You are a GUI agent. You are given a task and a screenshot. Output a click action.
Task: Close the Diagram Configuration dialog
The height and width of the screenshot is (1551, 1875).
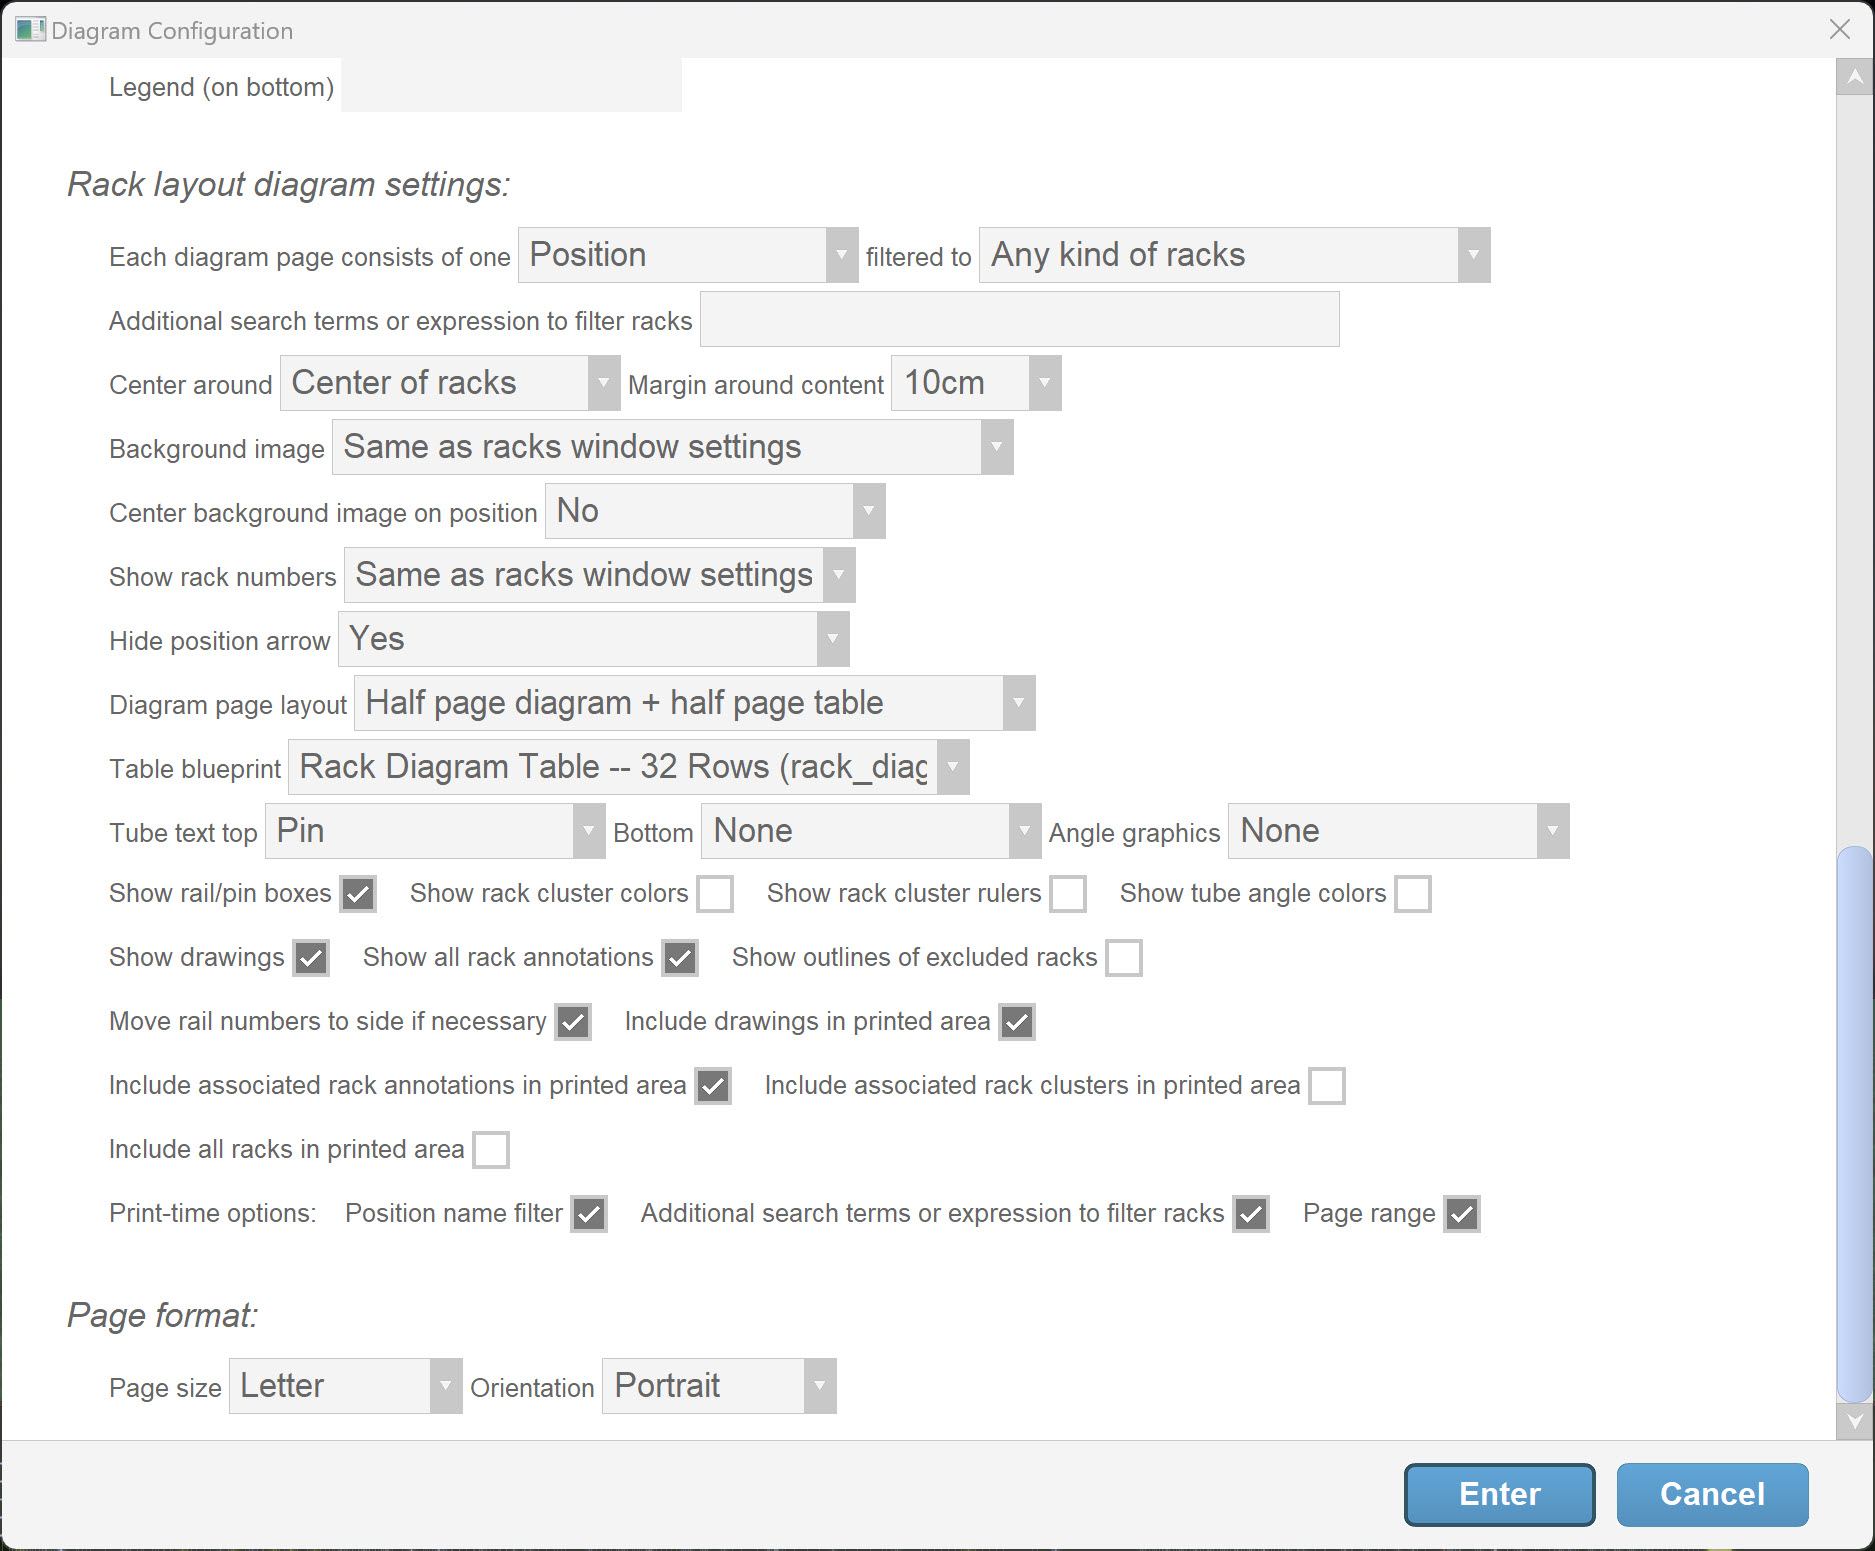1840,30
